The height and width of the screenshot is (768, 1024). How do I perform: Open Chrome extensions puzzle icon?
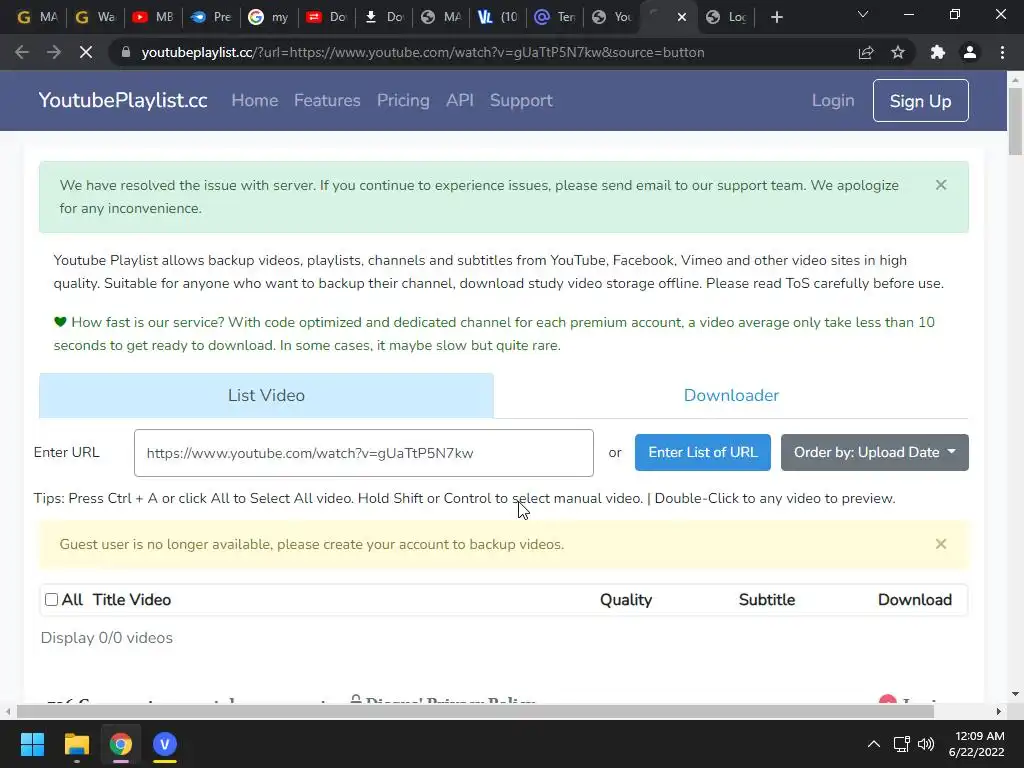click(938, 52)
